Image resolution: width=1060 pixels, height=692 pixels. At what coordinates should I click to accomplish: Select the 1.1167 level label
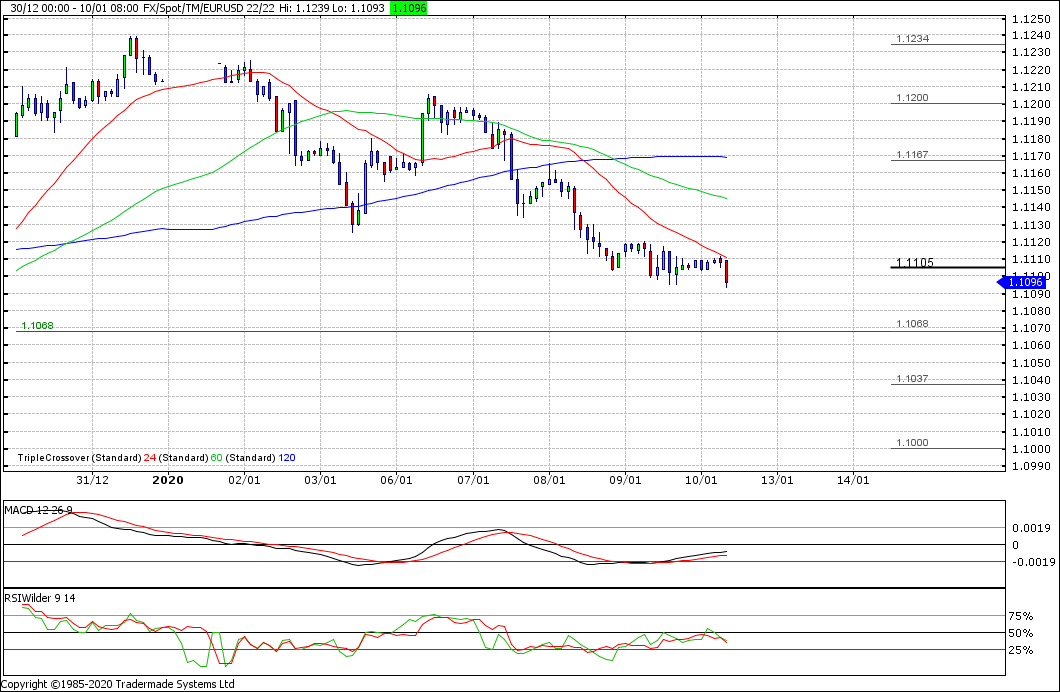(913, 155)
